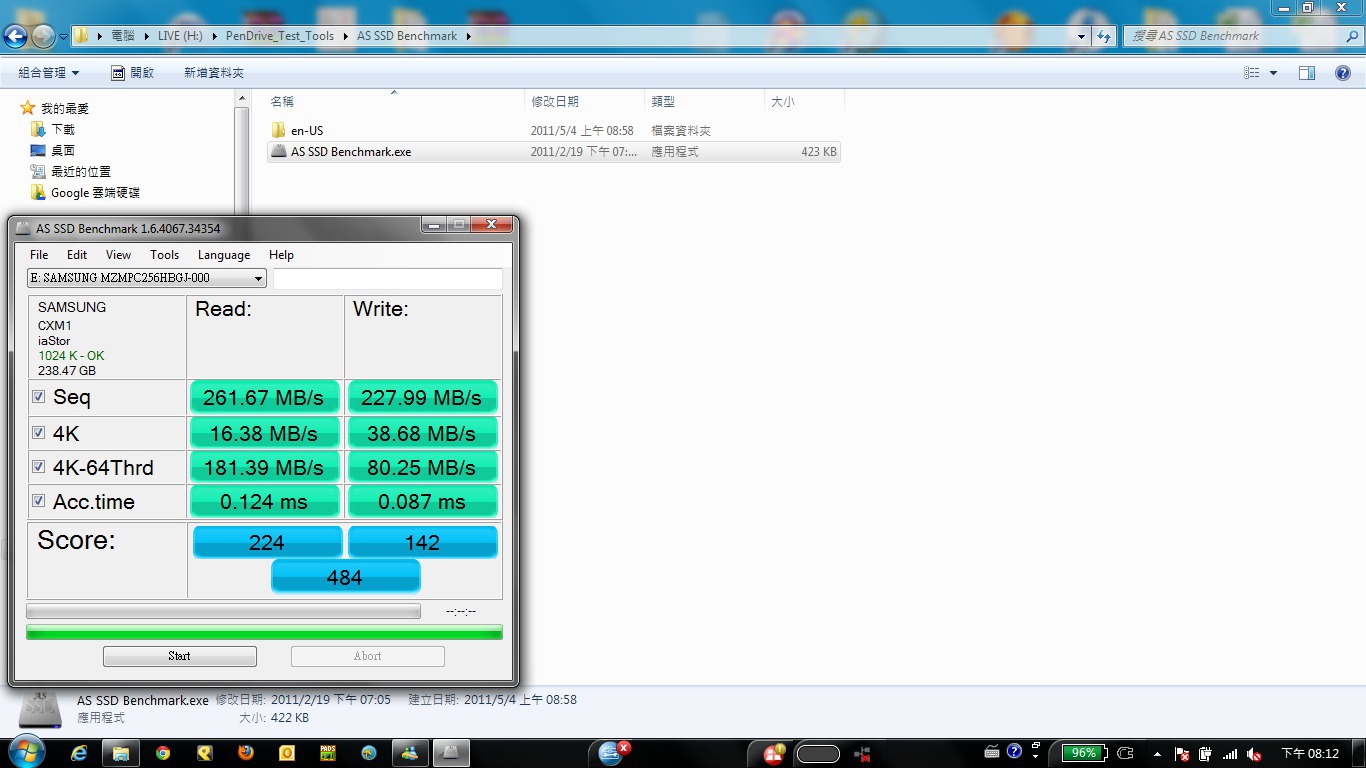Viewport: 1366px width, 768px height.
Task: Select AS SSD Benchmark.exe file row
Action: [554, 152]
